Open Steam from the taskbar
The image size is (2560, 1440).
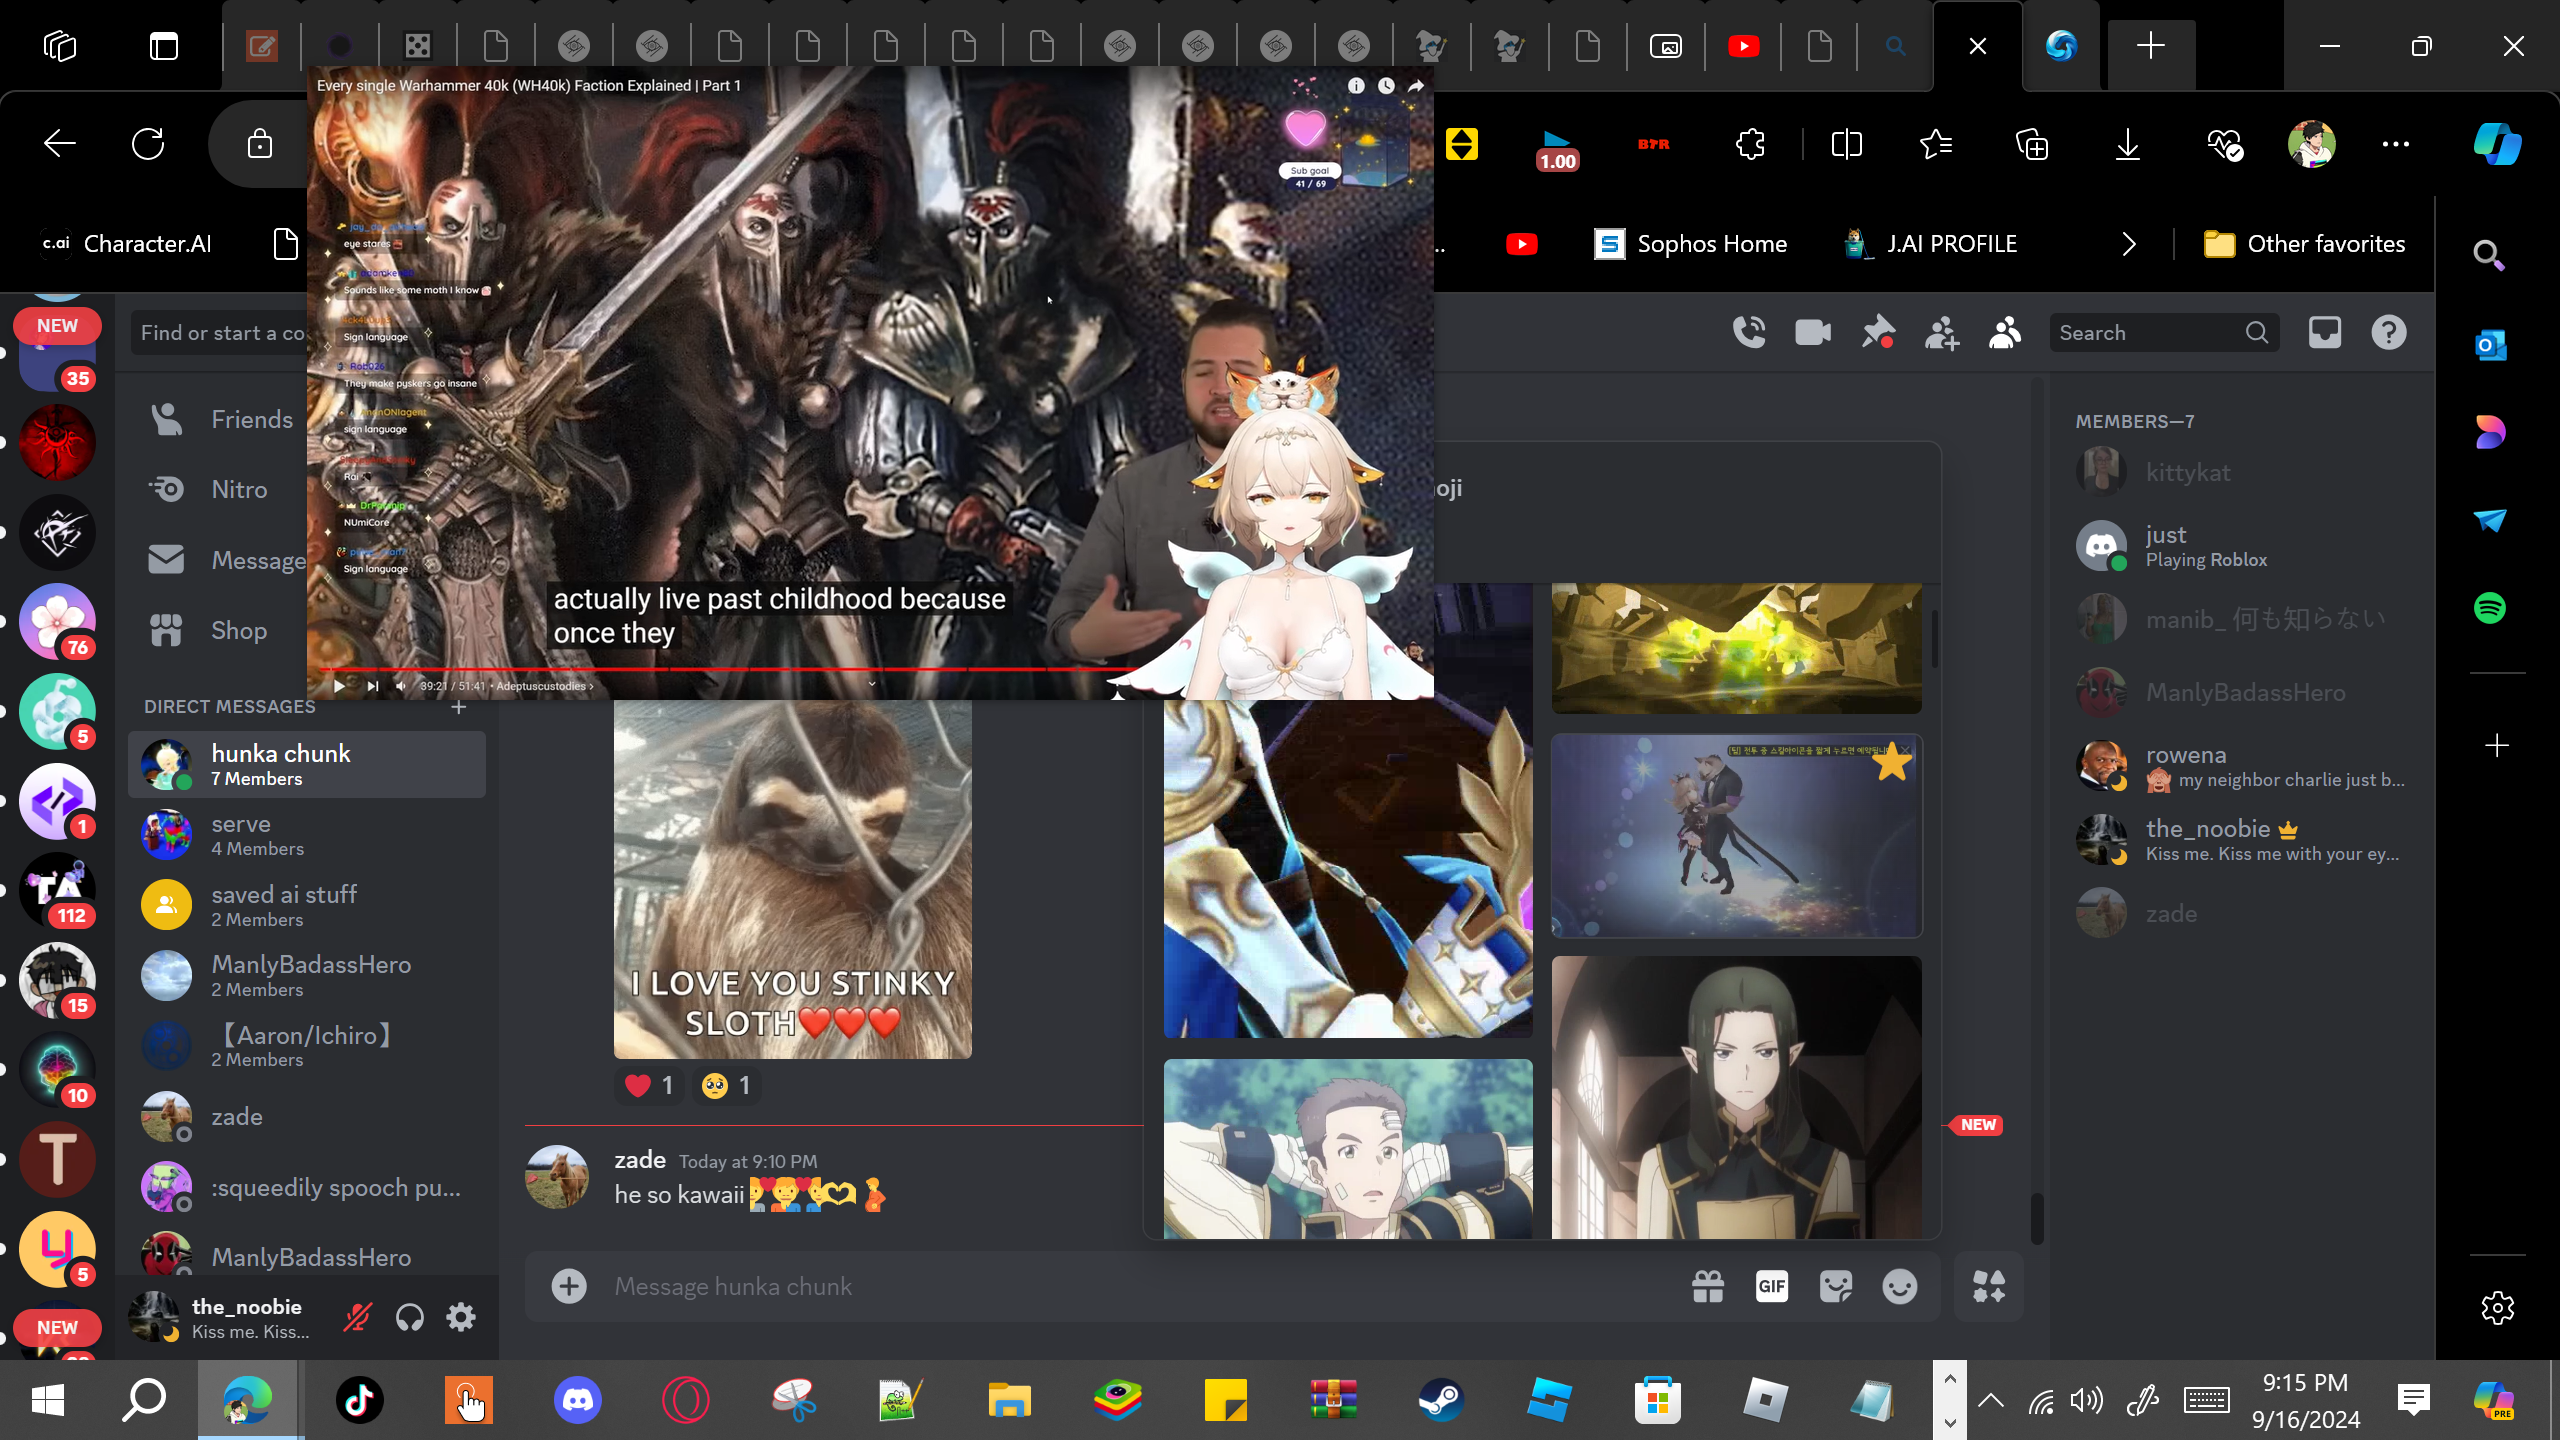click(1441, 1400)
